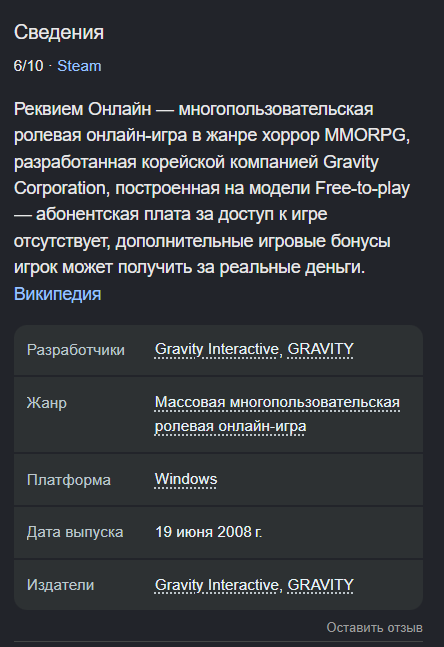This screenshot has height=647, width=444.
Task: Click the 6/10 rating value
Action: [x=28, y=66]
